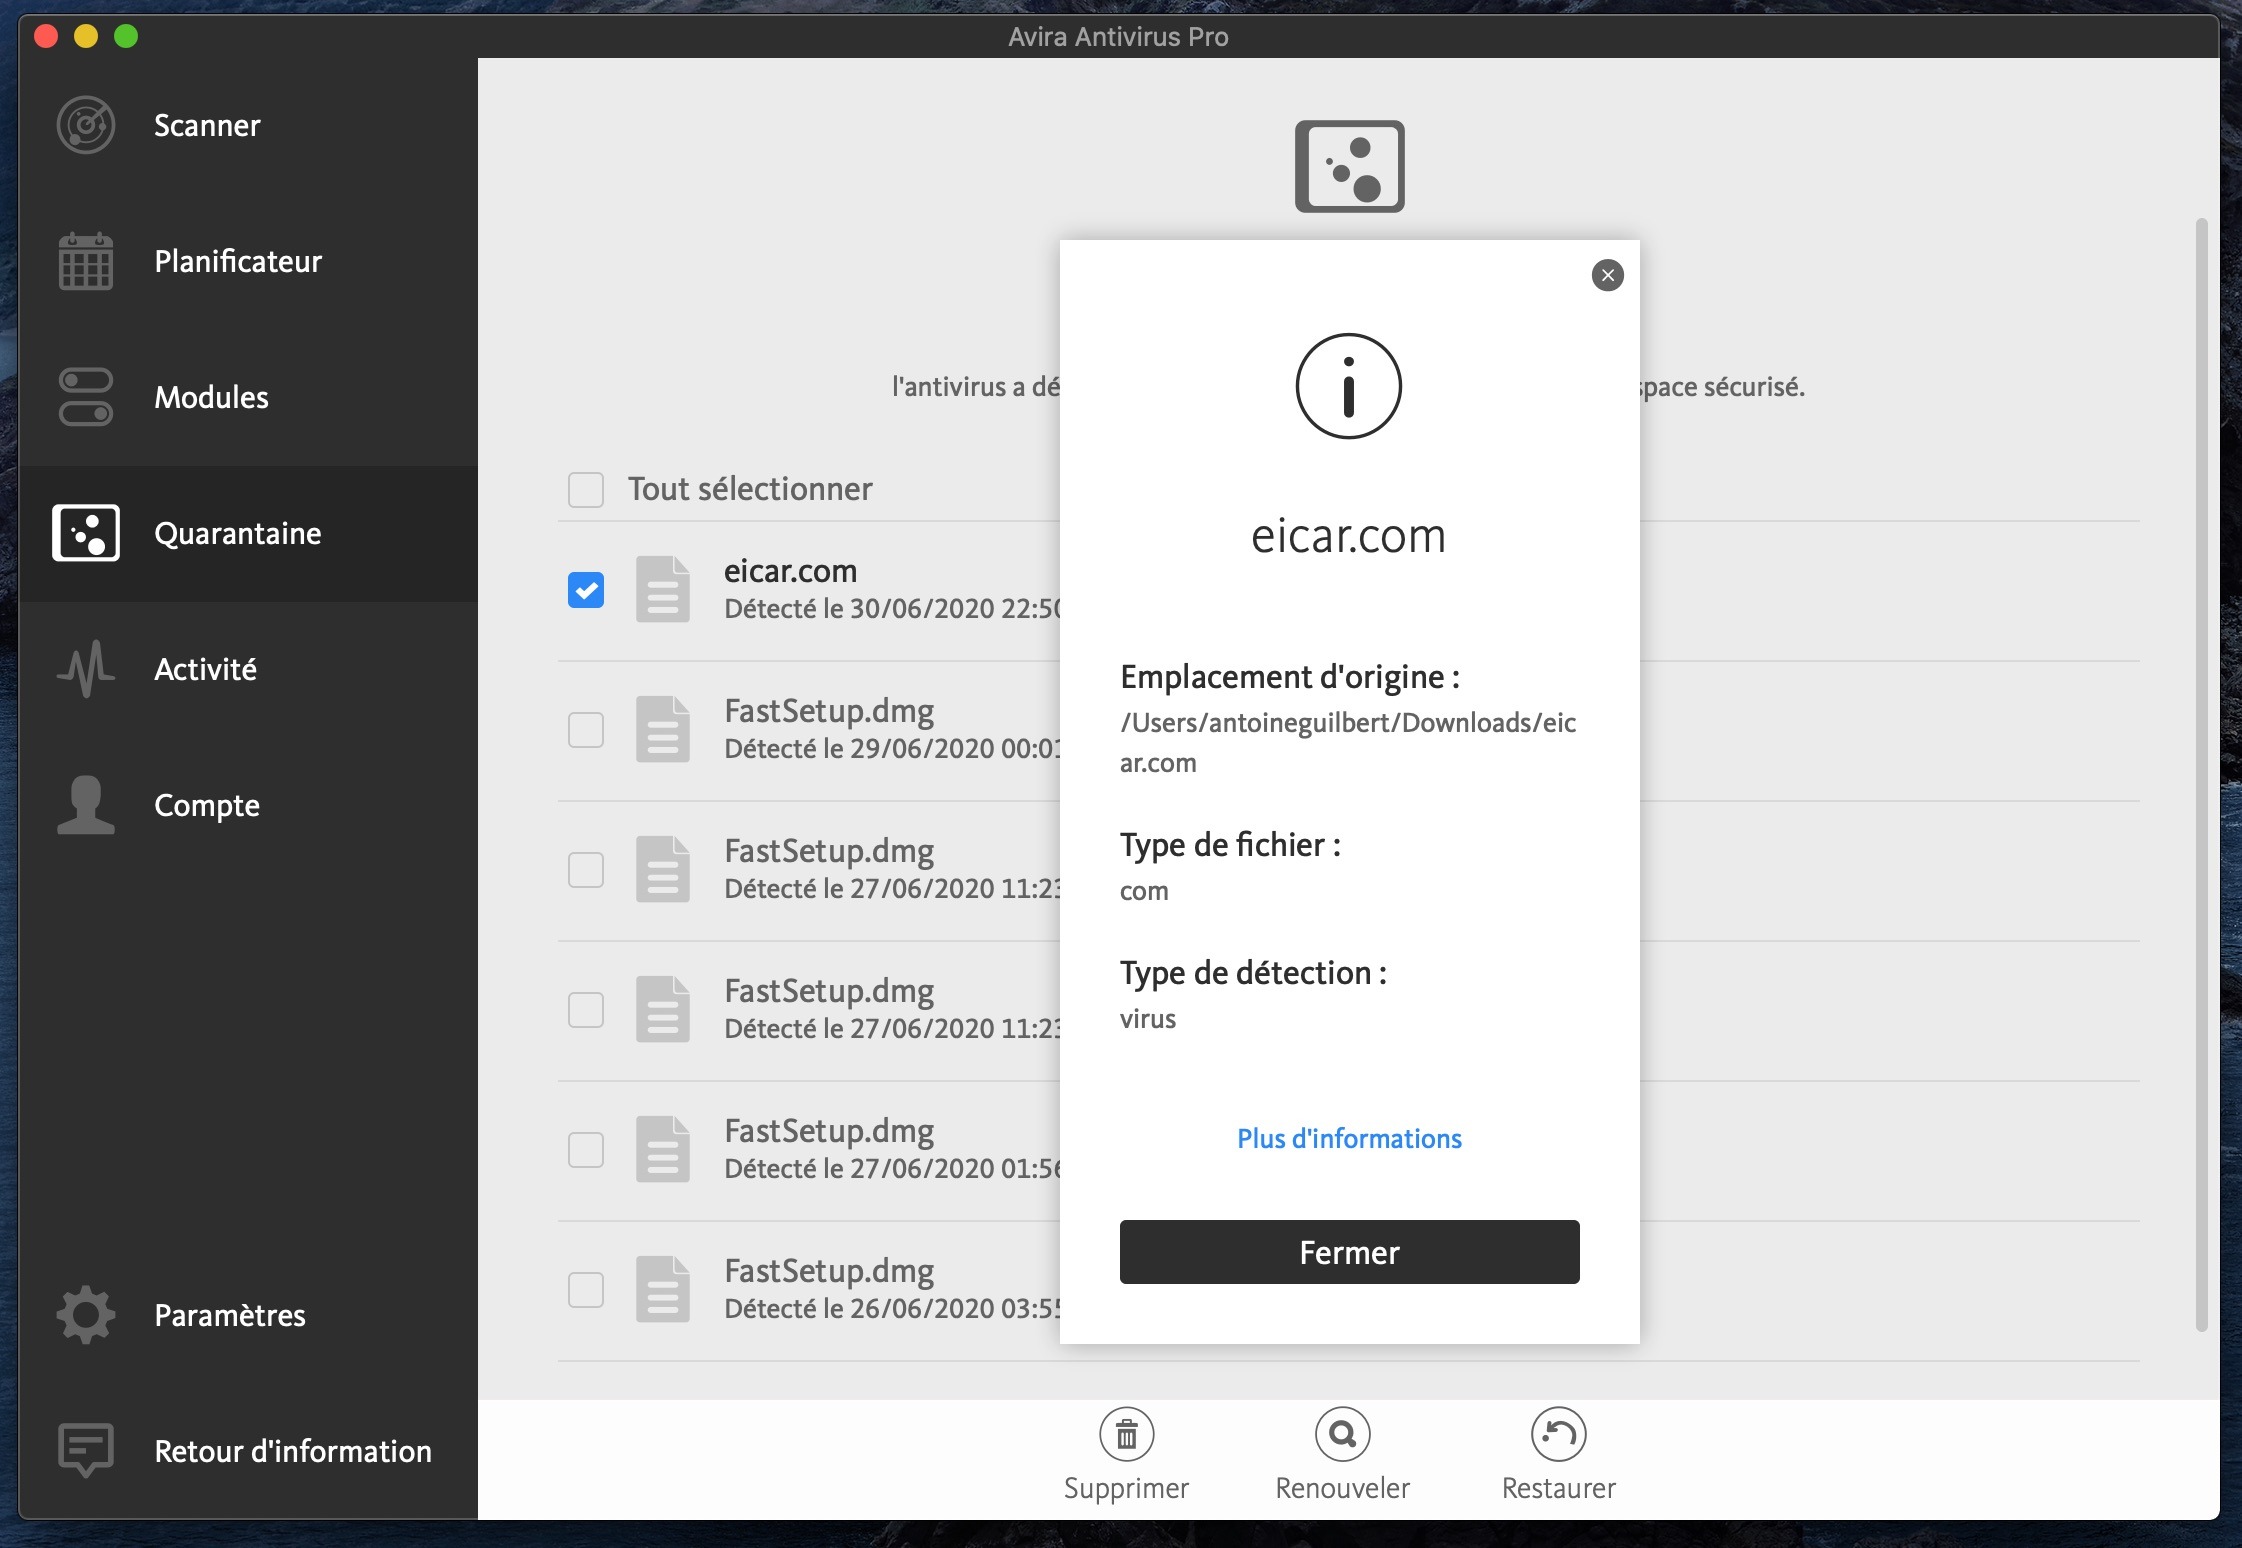Viewport: 2242px width, 1548px height.
Task: Open the Compte section
Action: [248, 805]
